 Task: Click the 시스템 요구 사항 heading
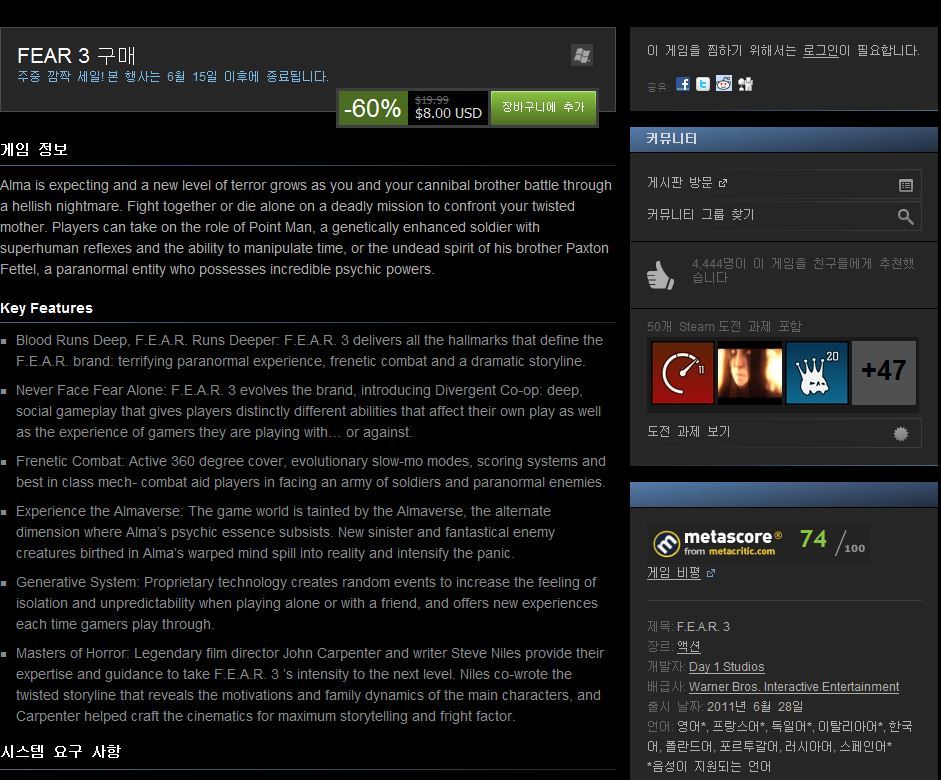coord(60,752)
